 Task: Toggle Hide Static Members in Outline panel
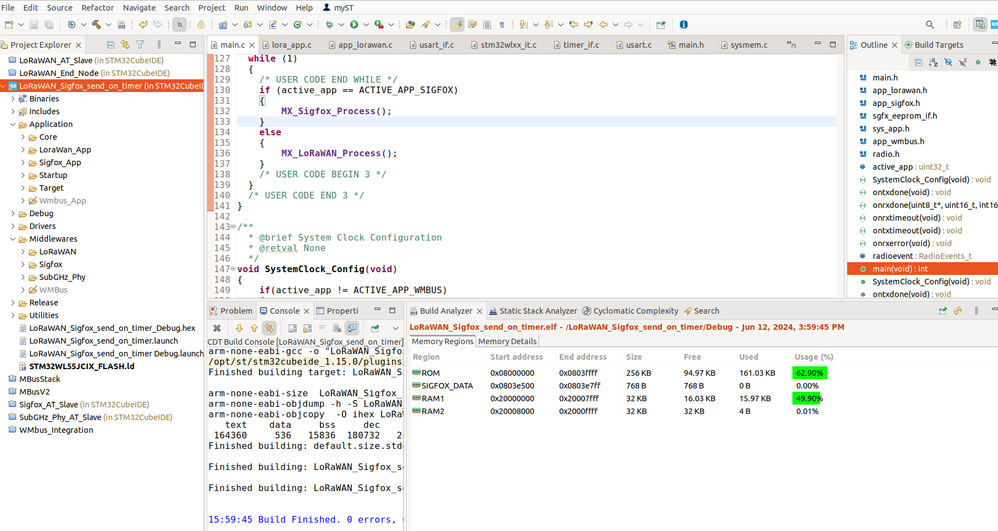pyautogui.click(x=963, y=62)
